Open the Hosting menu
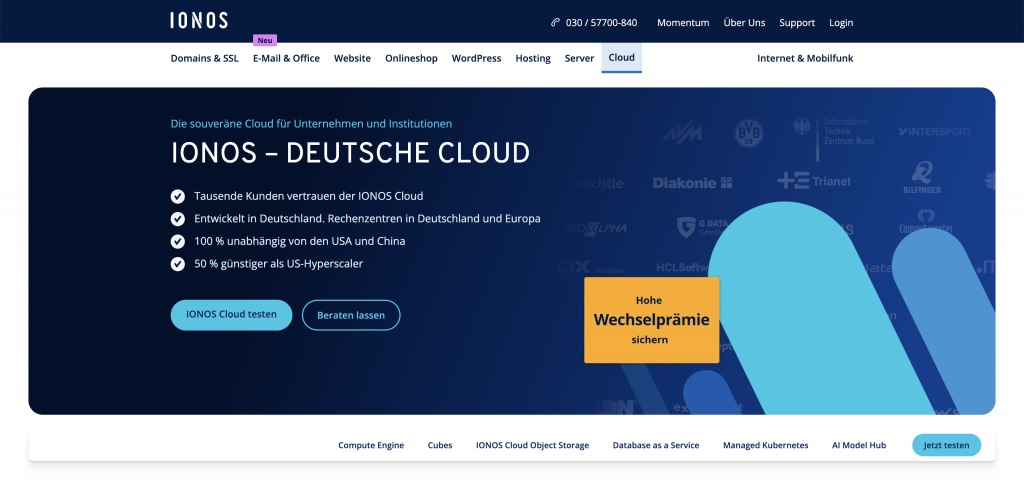Image resolution: width=1024 pixels, height=485 pixels. [x=533, y=58]
